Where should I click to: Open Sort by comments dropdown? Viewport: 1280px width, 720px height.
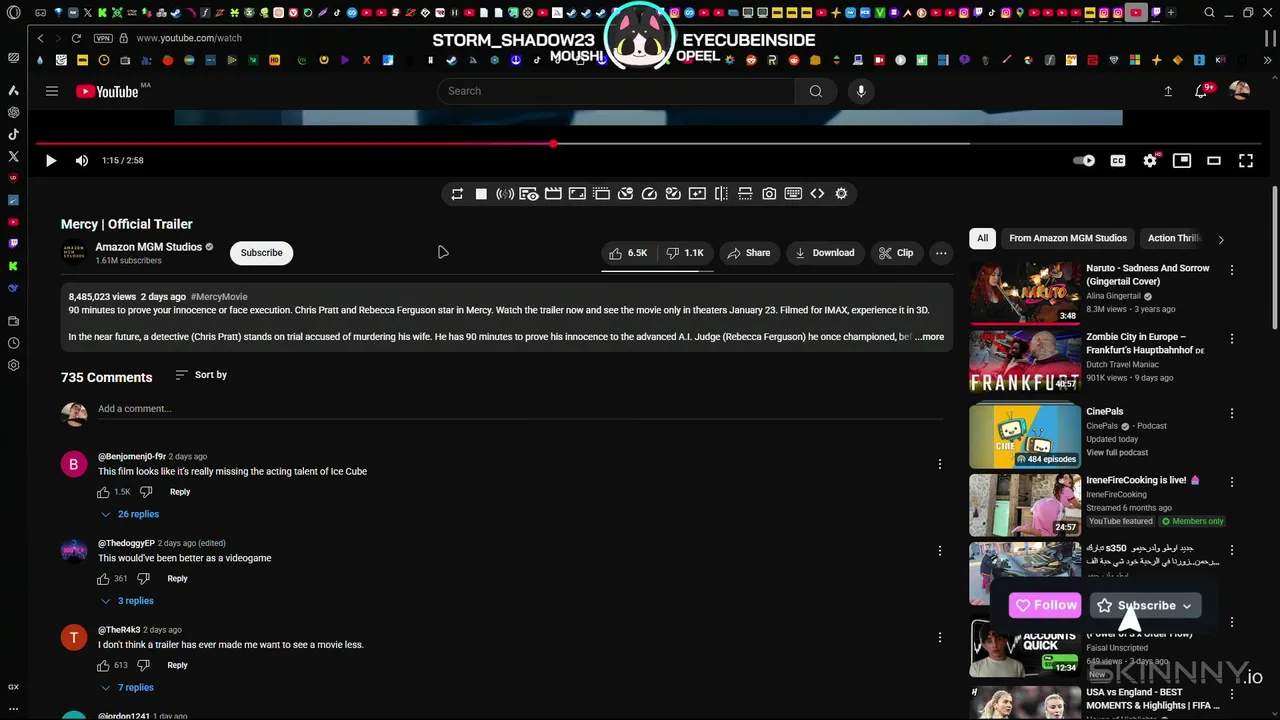[x=201, y=375]
